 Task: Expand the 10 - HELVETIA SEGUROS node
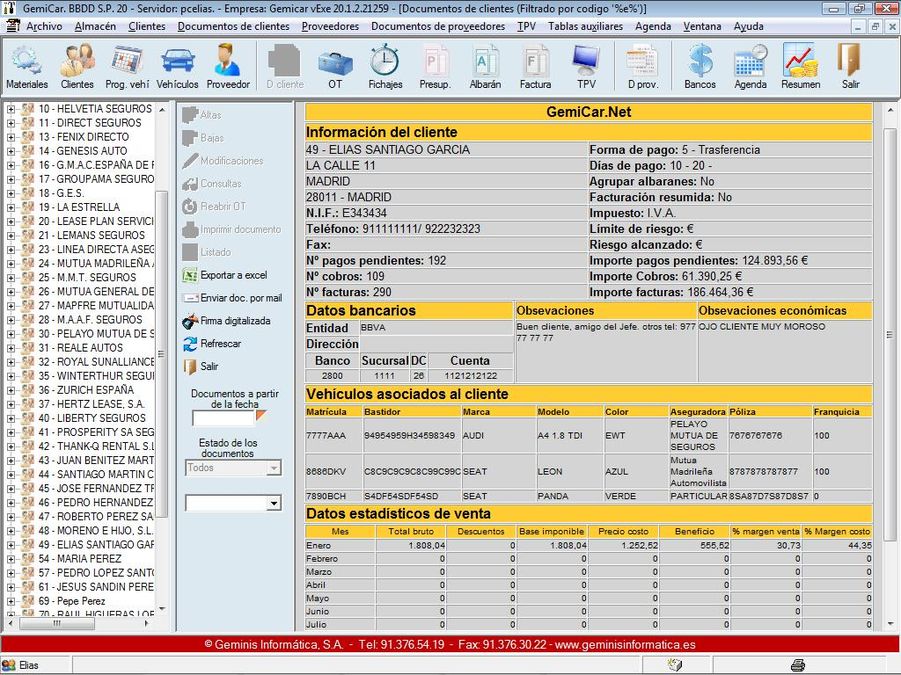[11, 109]
